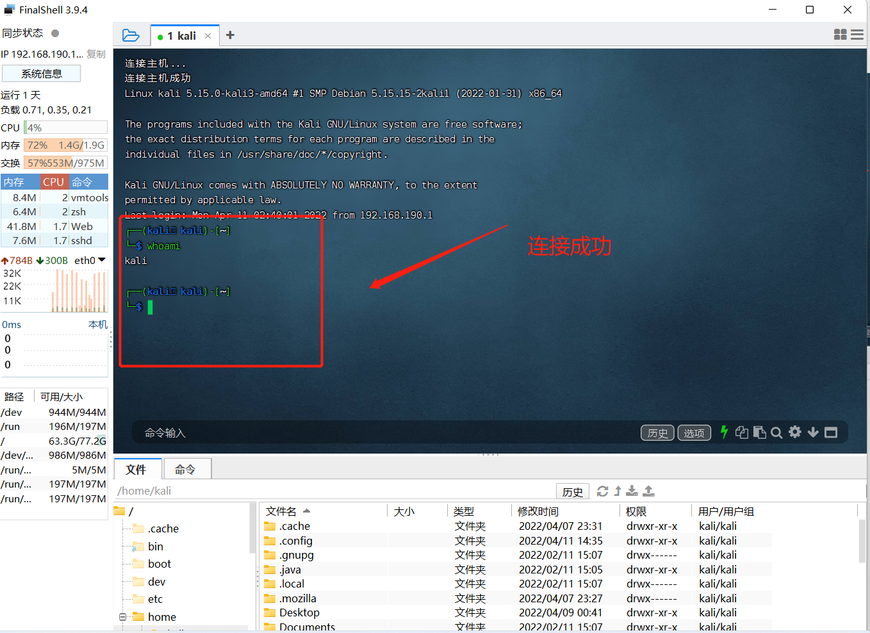Collapse the home folder tree node
This screenshot has height=633, width=870.
(x=123, y=617)
